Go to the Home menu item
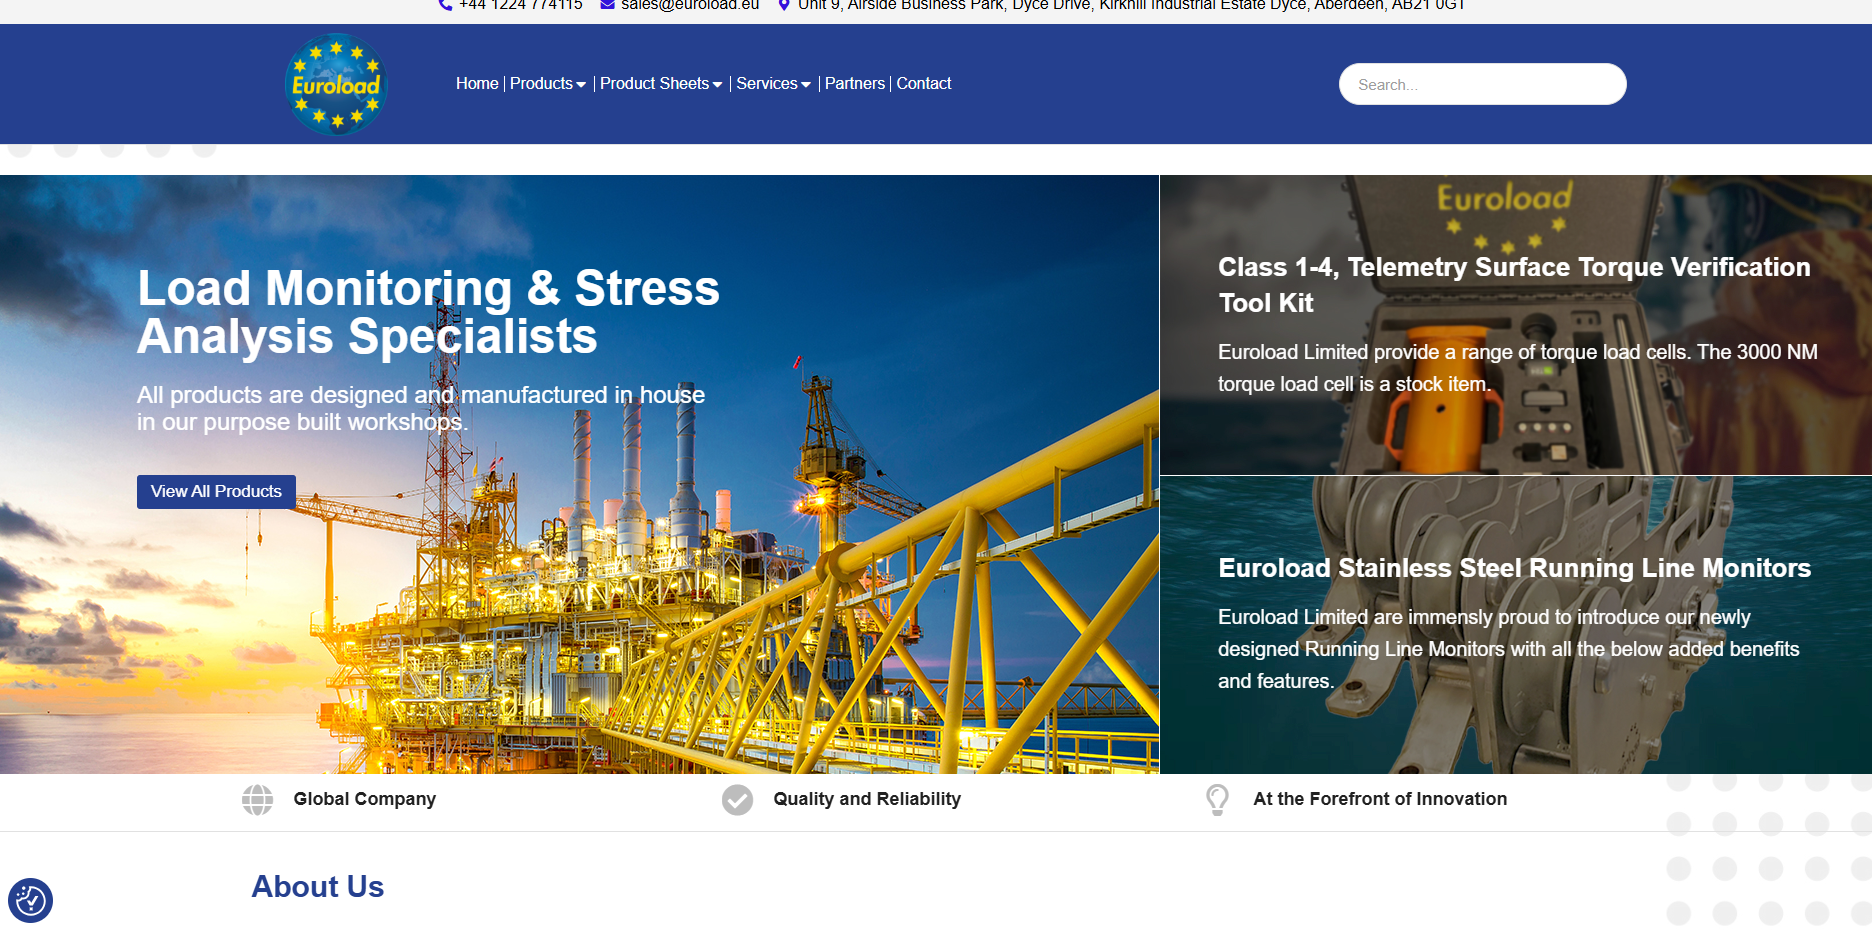This screenshot has height=932, width=1872. pos(477,84)
